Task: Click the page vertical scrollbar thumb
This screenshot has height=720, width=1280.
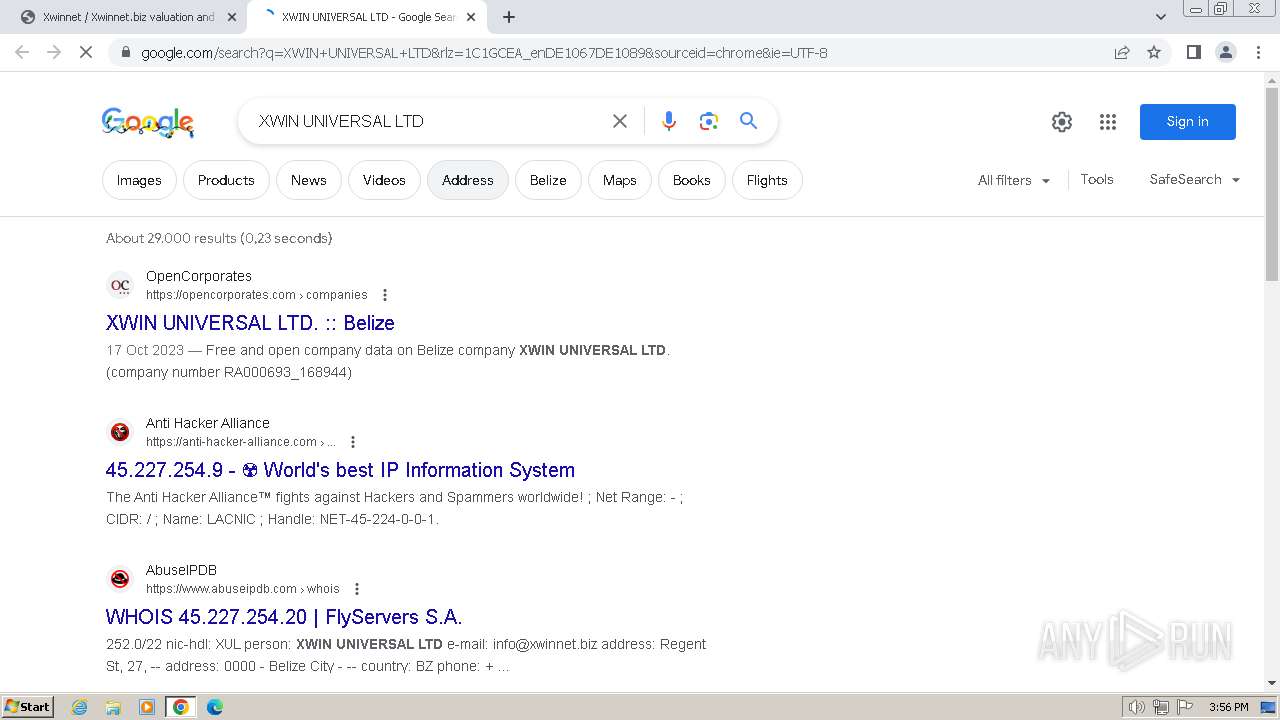Action: (1272, 185)
